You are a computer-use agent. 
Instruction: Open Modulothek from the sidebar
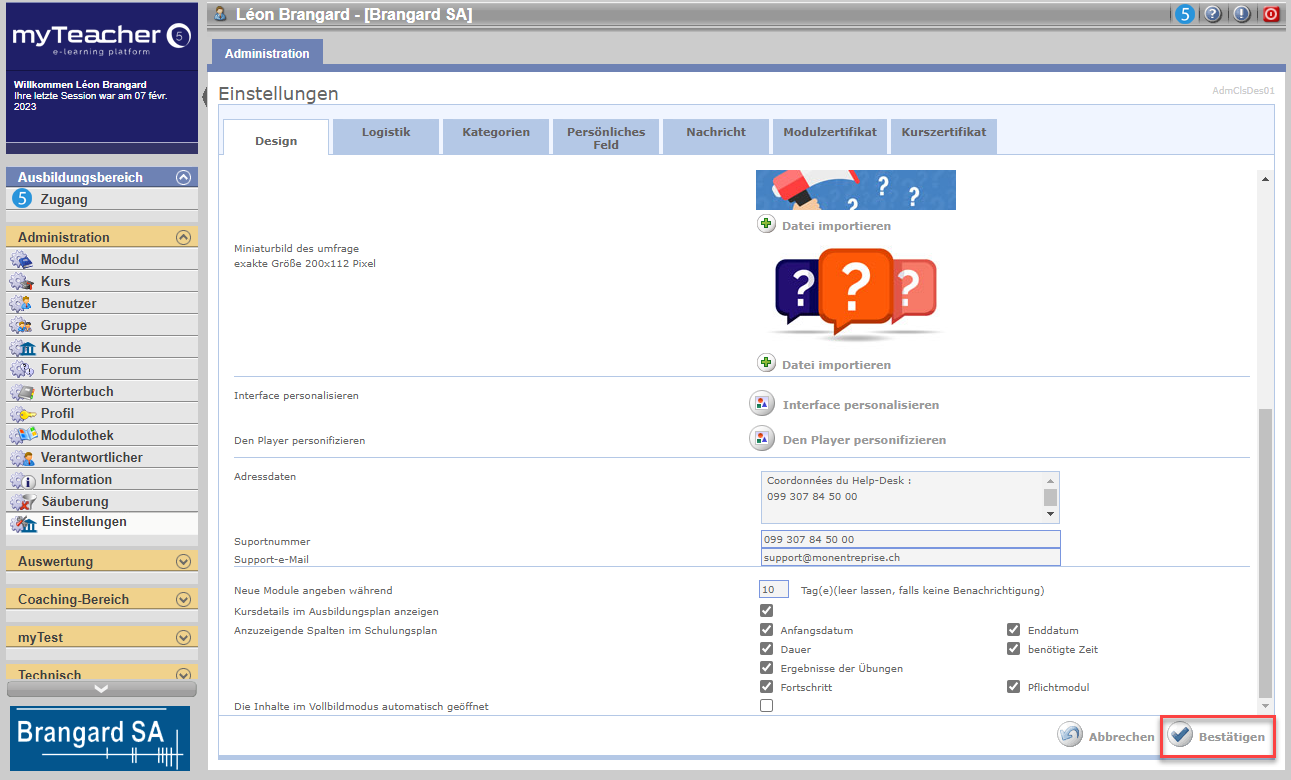76,435
